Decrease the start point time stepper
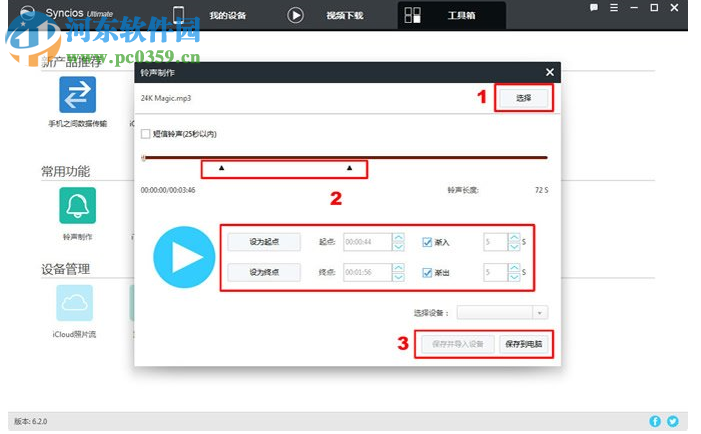 398,246
